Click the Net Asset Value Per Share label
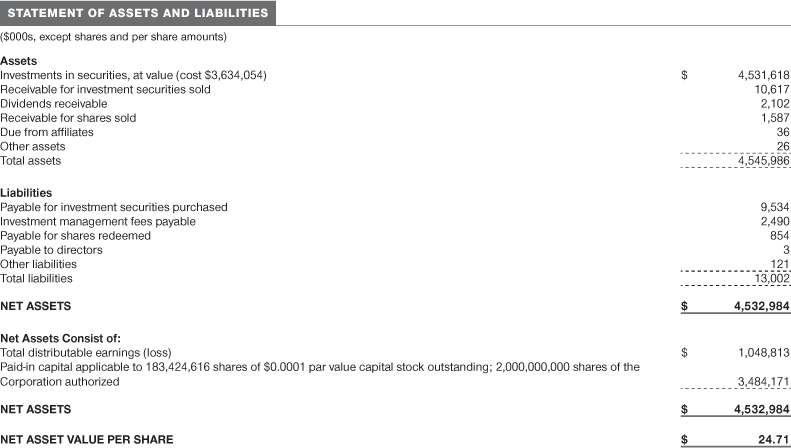Viewport: 791px width, 448px height. pos(86,439)
